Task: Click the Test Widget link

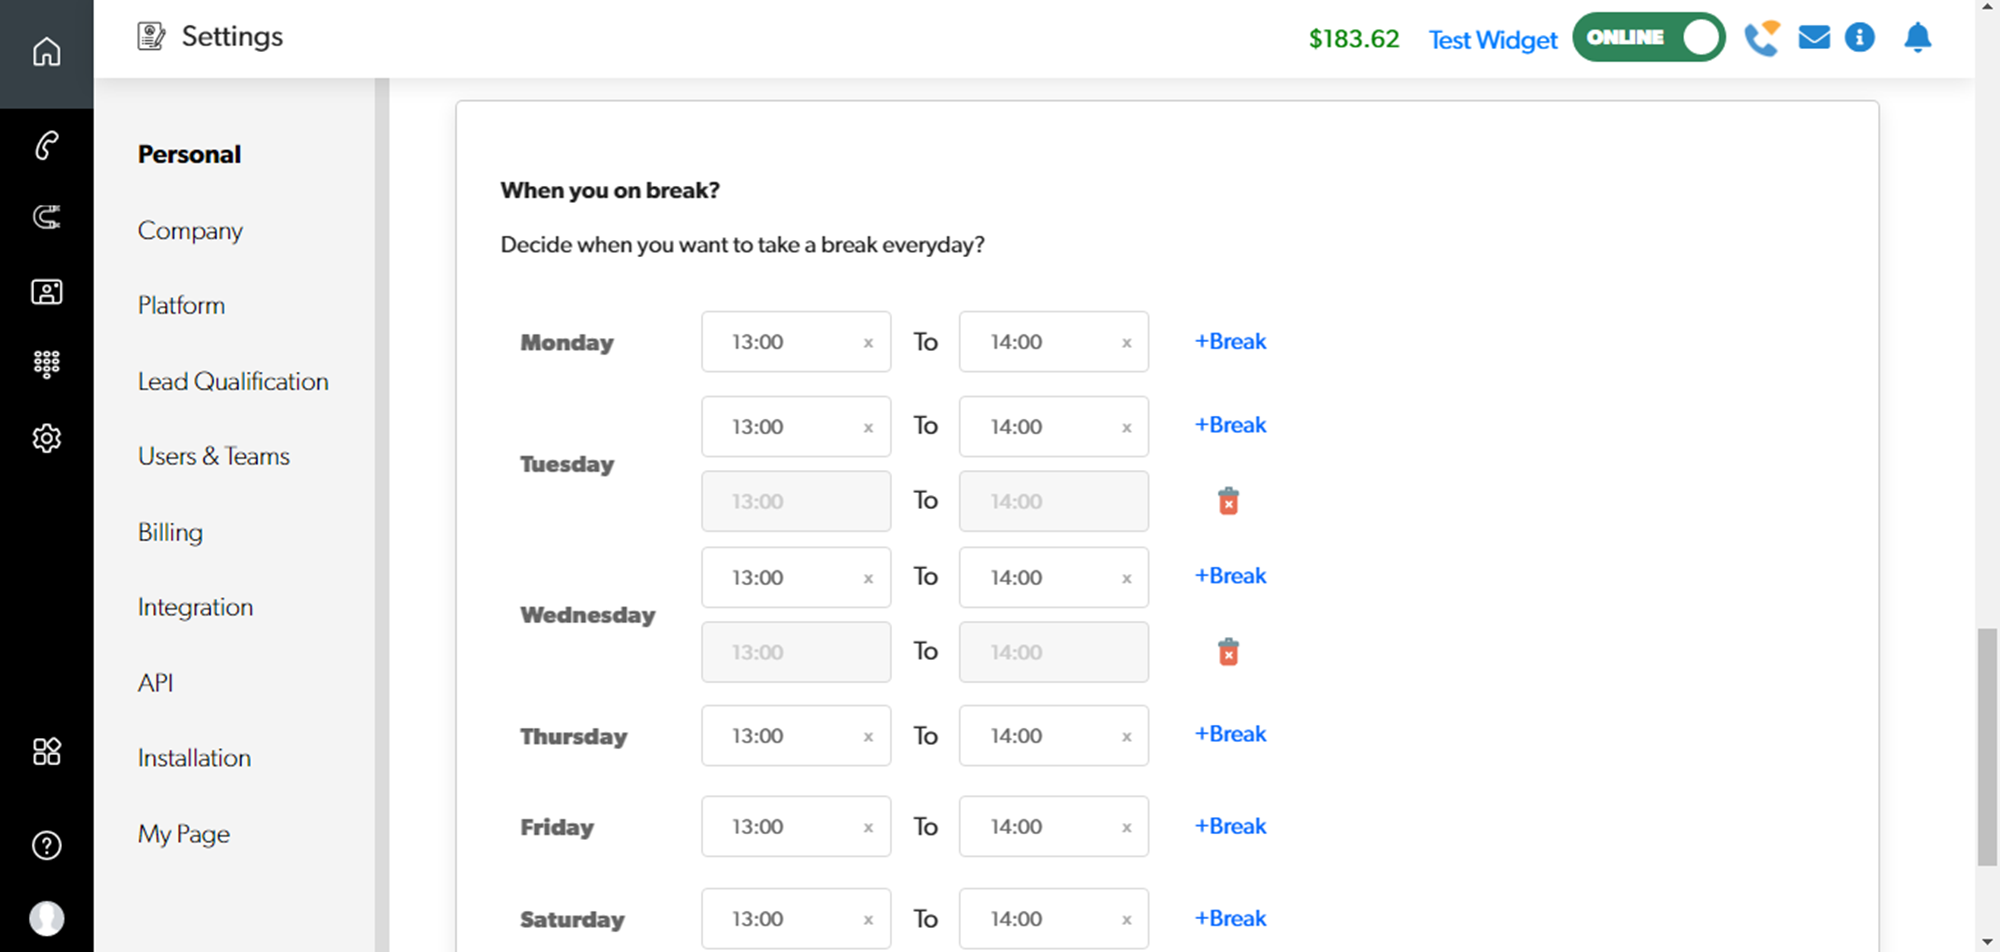Action: coord(1492,40)
